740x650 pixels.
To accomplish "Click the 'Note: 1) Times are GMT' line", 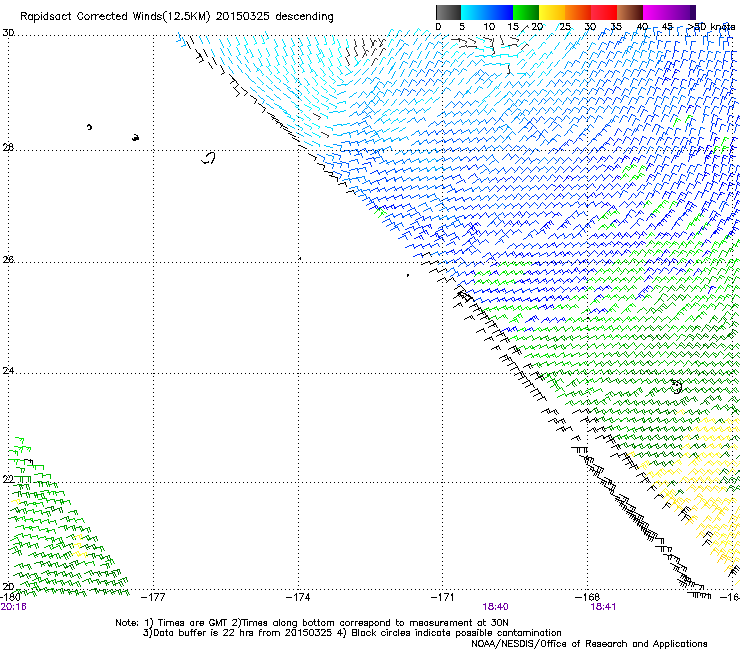I will tap(312, 623).
